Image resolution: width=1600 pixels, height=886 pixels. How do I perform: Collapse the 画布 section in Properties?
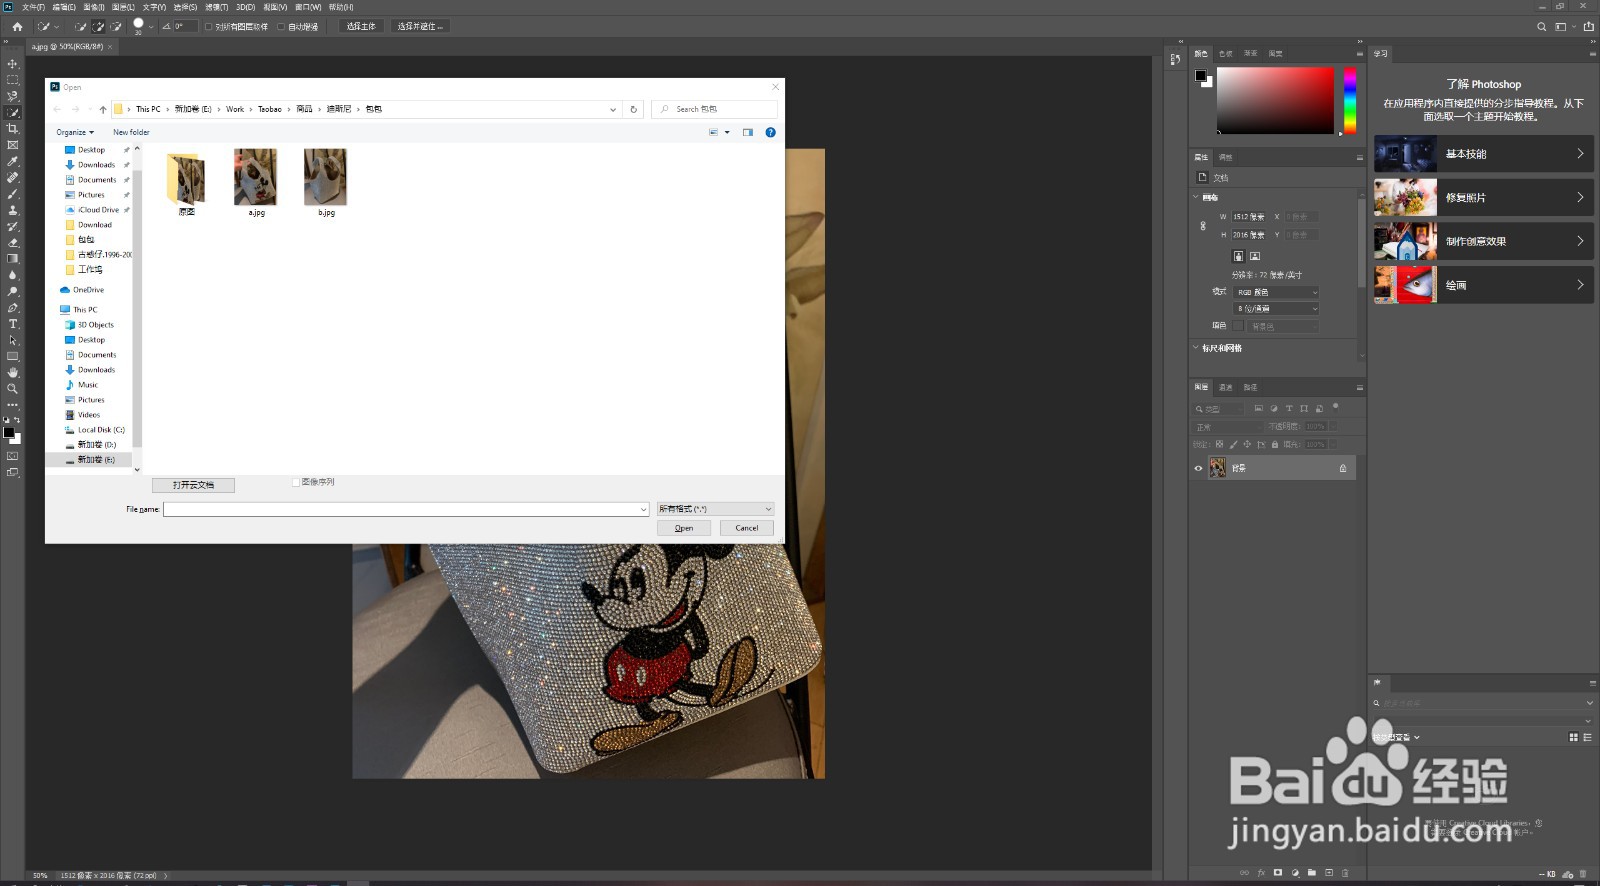1195,197
